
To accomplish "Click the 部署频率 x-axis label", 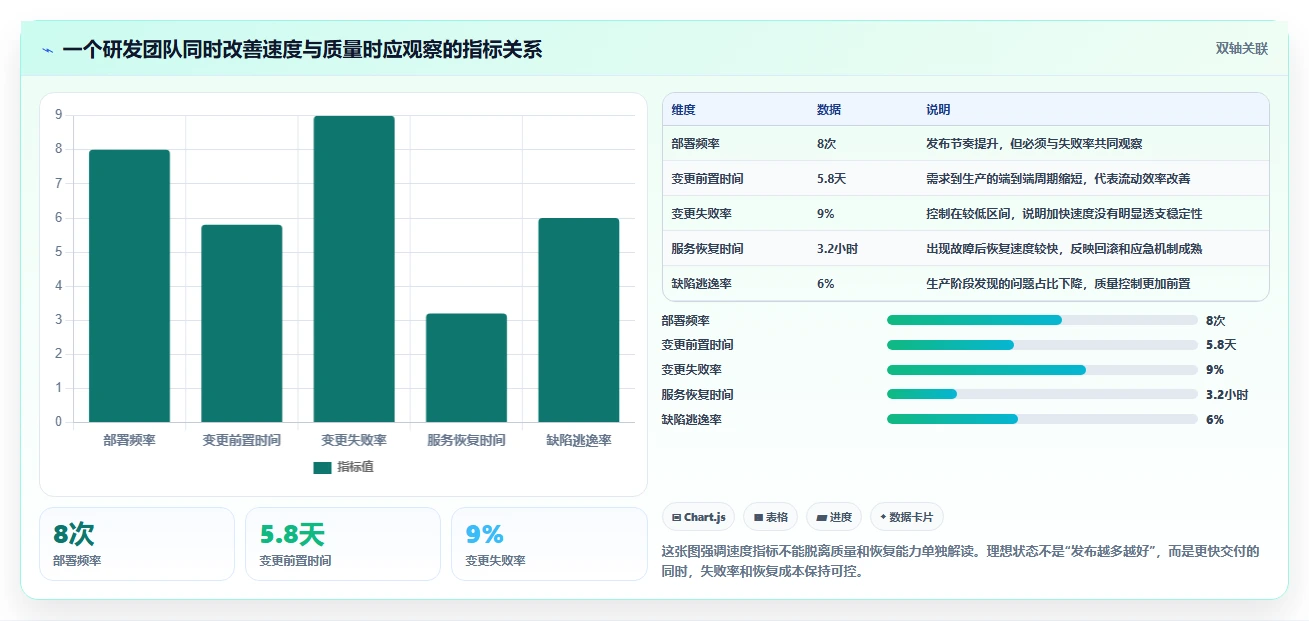I will coord(129,440).
